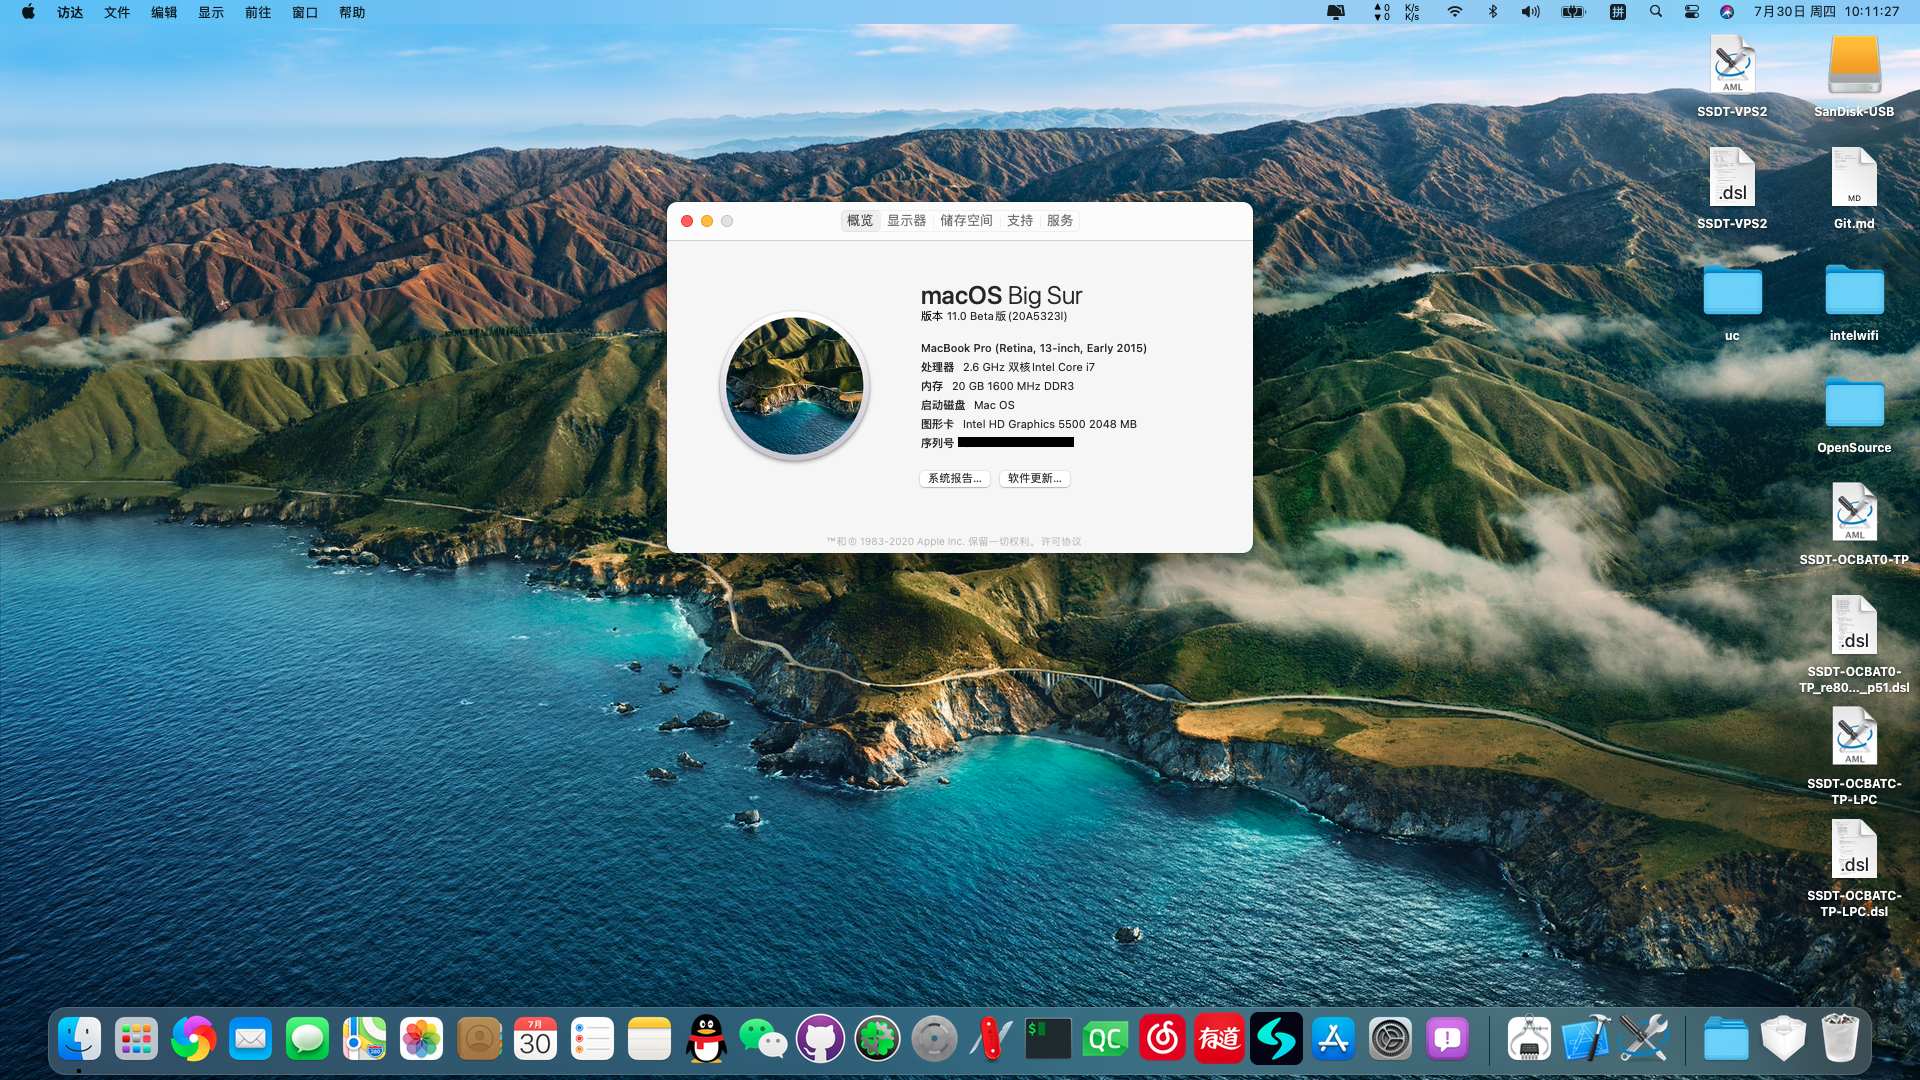This screenshot has width=1920, height=1080.
Task: Open the Messages app in the Dock
Action: coord(307,1039)
